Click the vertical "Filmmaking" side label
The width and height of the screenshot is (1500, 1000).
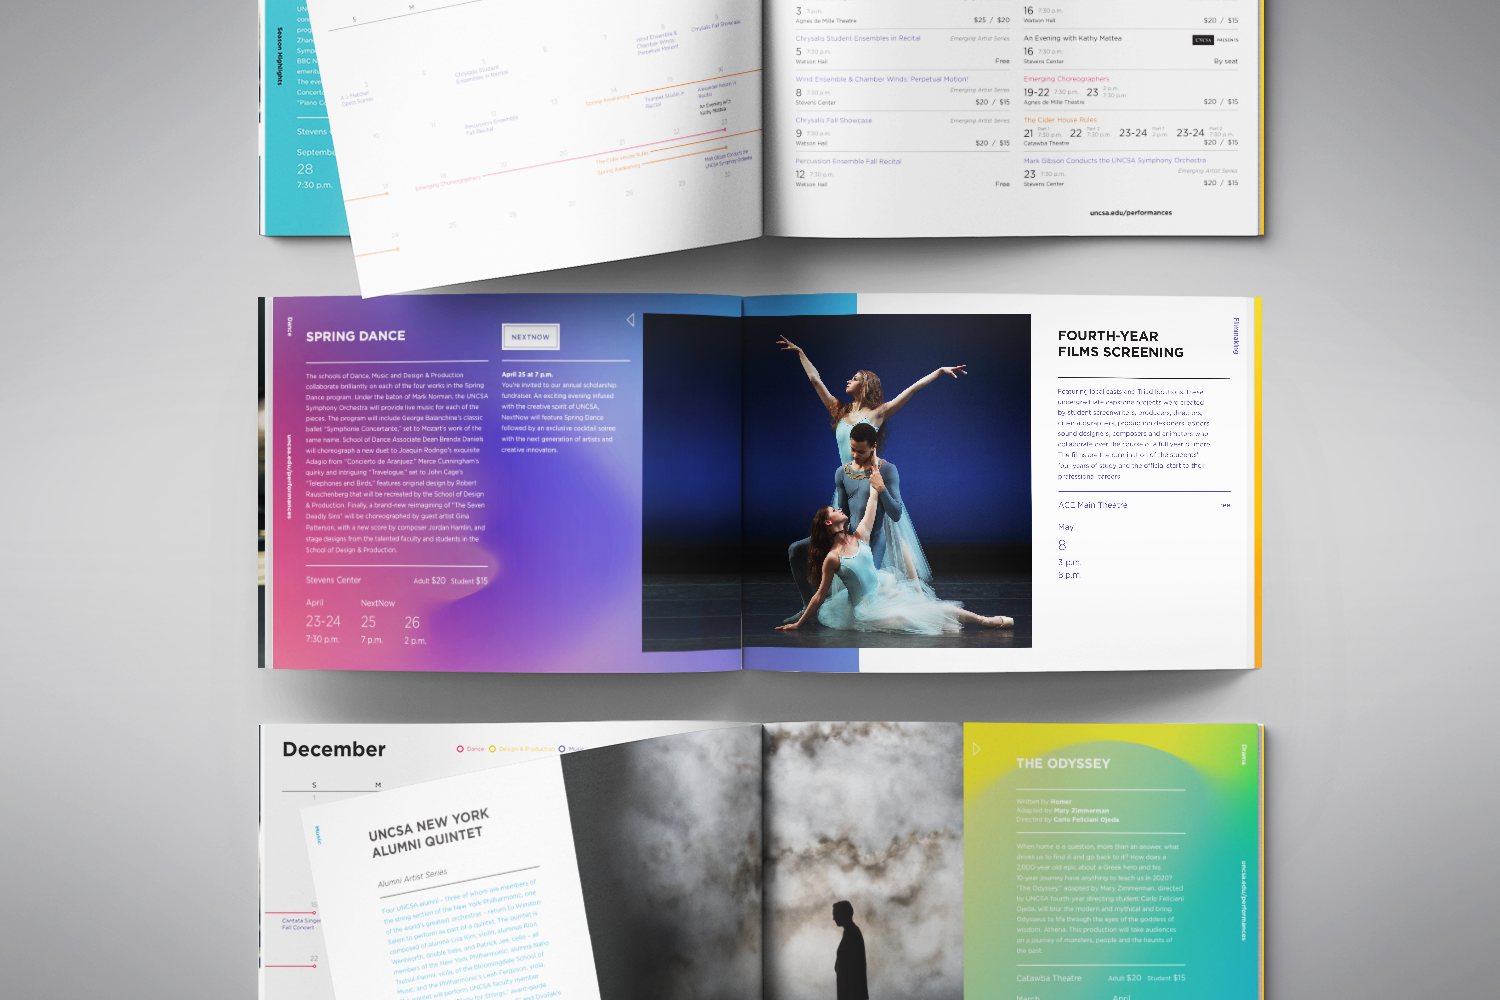click(x=1237, y=336)
